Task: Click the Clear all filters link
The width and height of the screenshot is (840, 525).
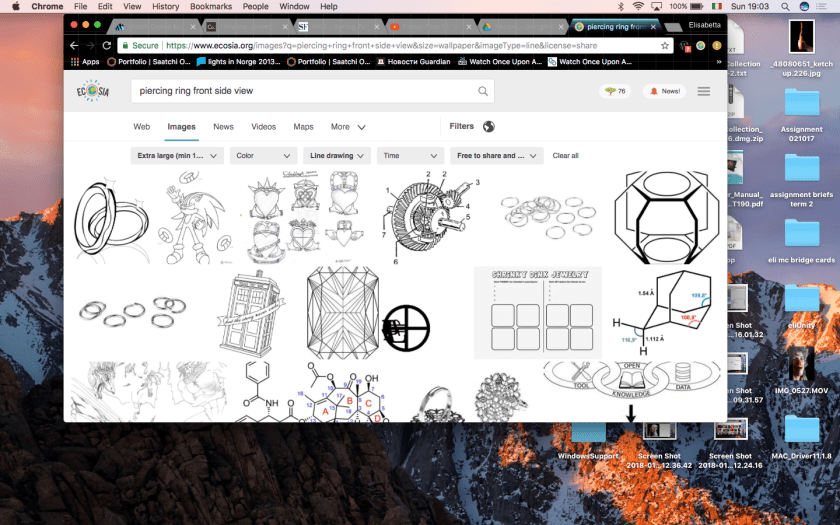Action: (x=565, y=156)
